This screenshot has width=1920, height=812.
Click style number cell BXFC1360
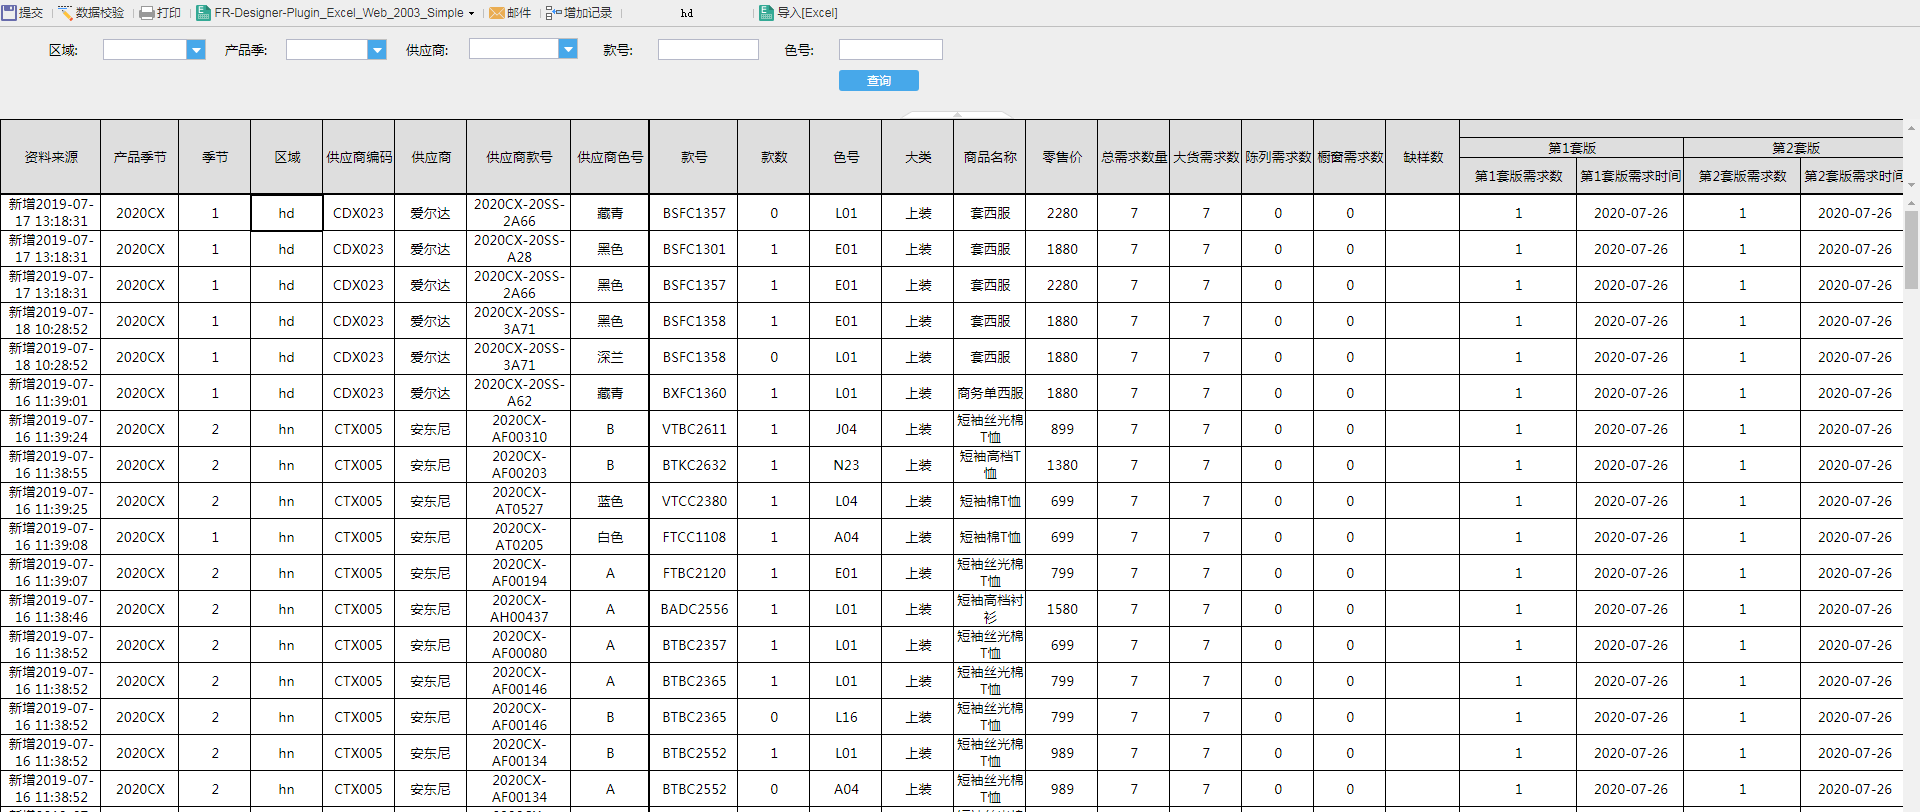pos(694,393)
